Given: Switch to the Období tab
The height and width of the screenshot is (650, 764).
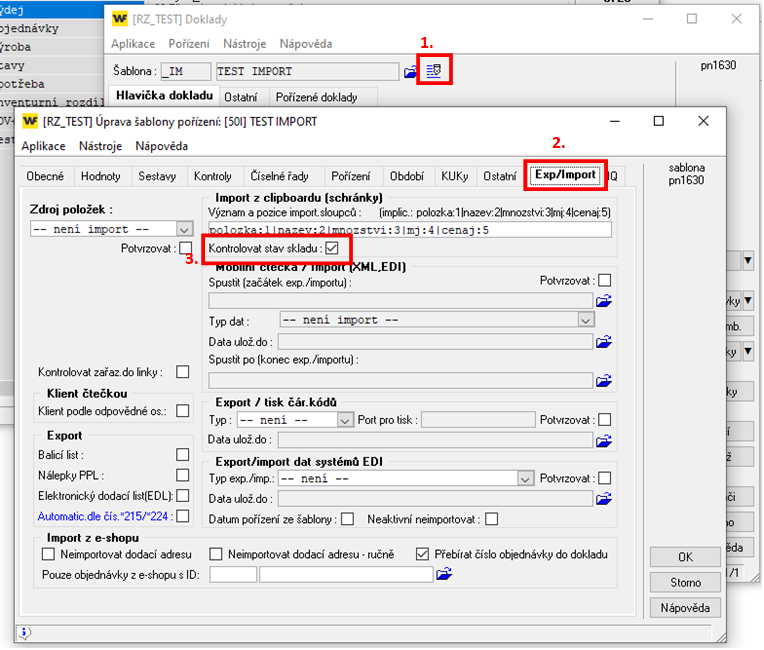Looking at the screenshot, I should click(x=407, y=176).
